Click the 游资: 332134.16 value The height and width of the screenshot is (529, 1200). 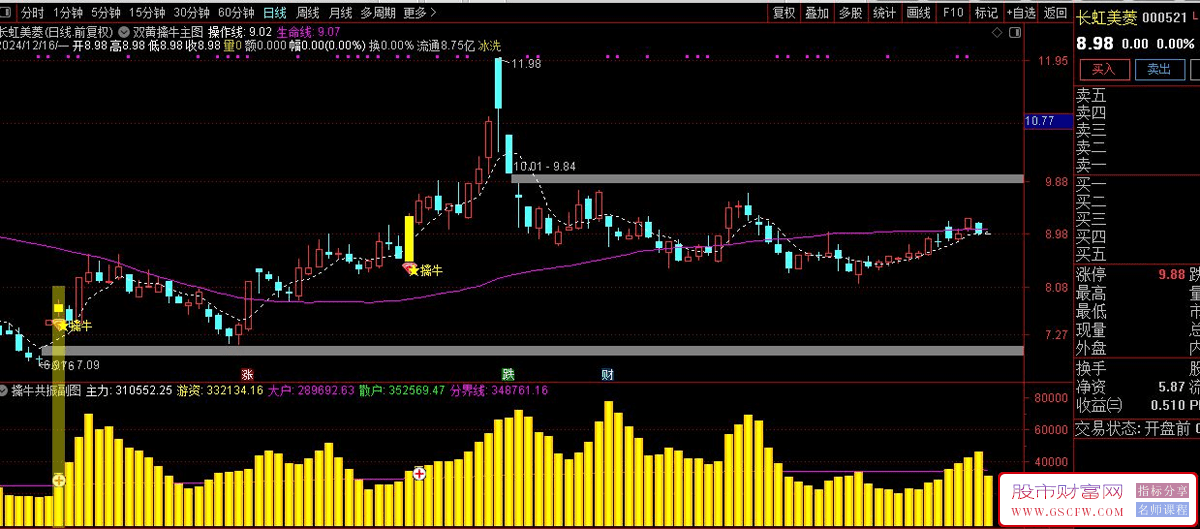220,390
